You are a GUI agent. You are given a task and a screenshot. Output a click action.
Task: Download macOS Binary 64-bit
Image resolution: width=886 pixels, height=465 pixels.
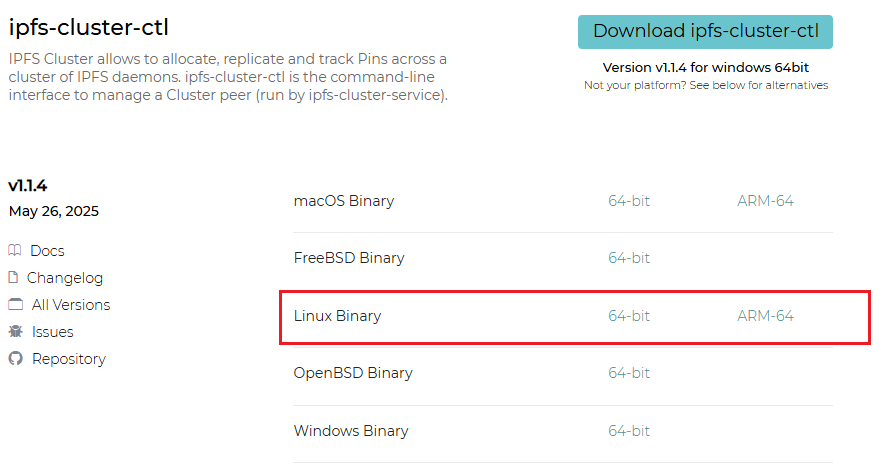[629, 201]
